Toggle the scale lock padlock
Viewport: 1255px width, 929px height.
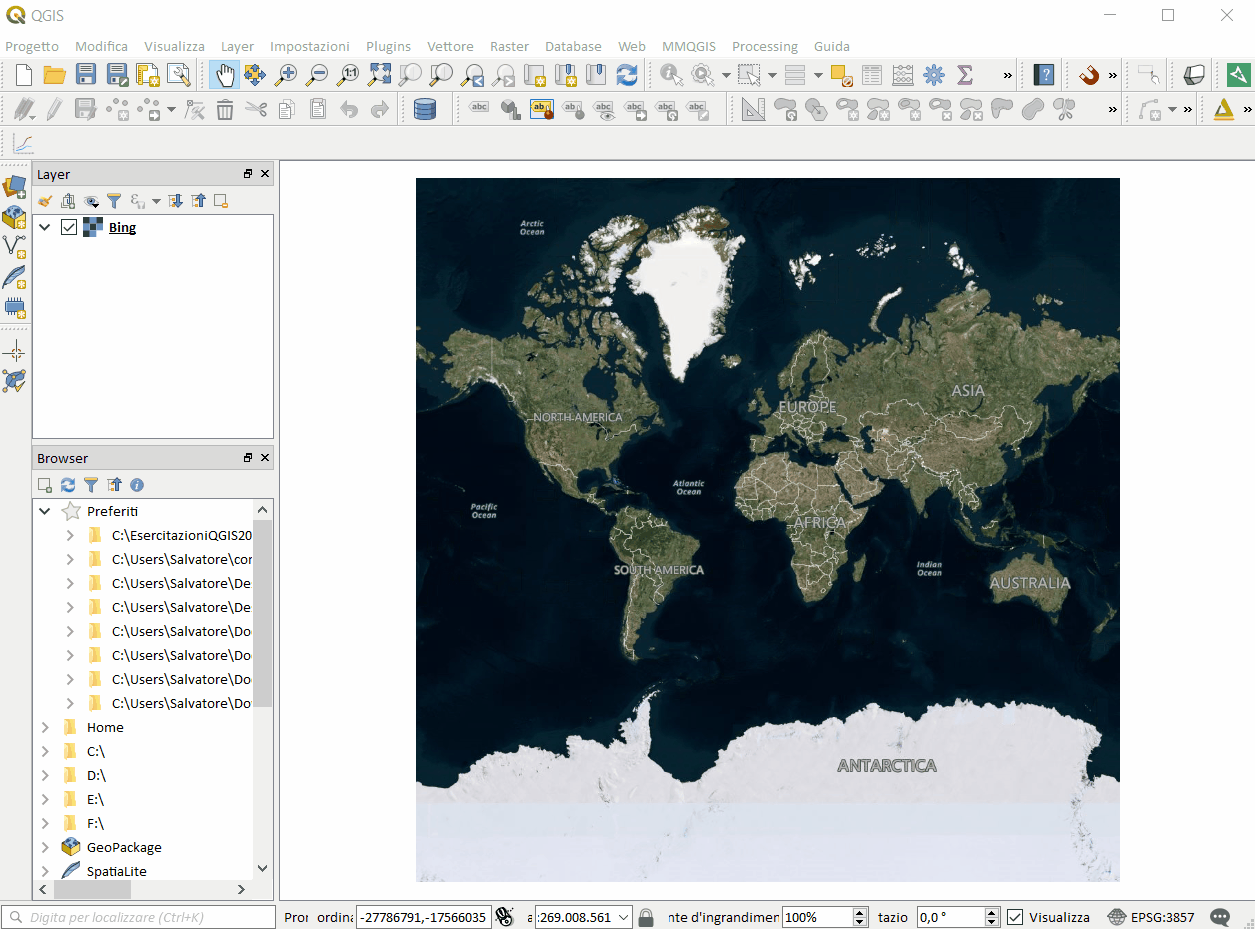click(x=646, y=917)
